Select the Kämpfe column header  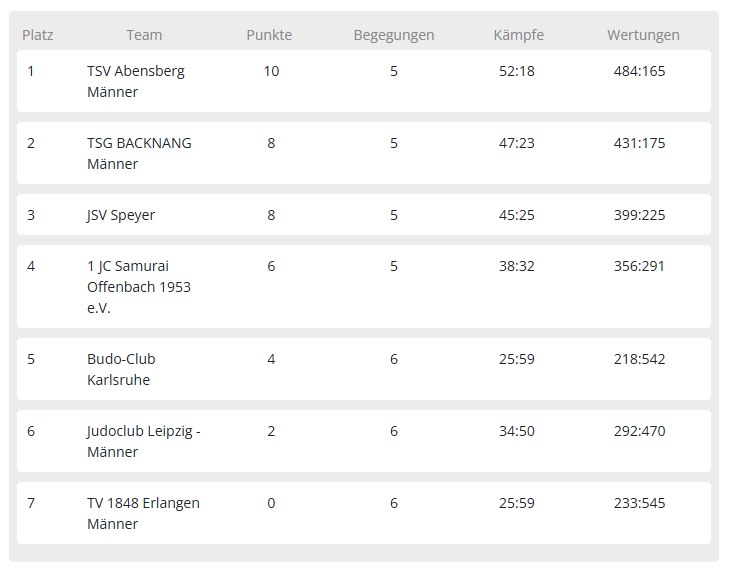[518, 35]
